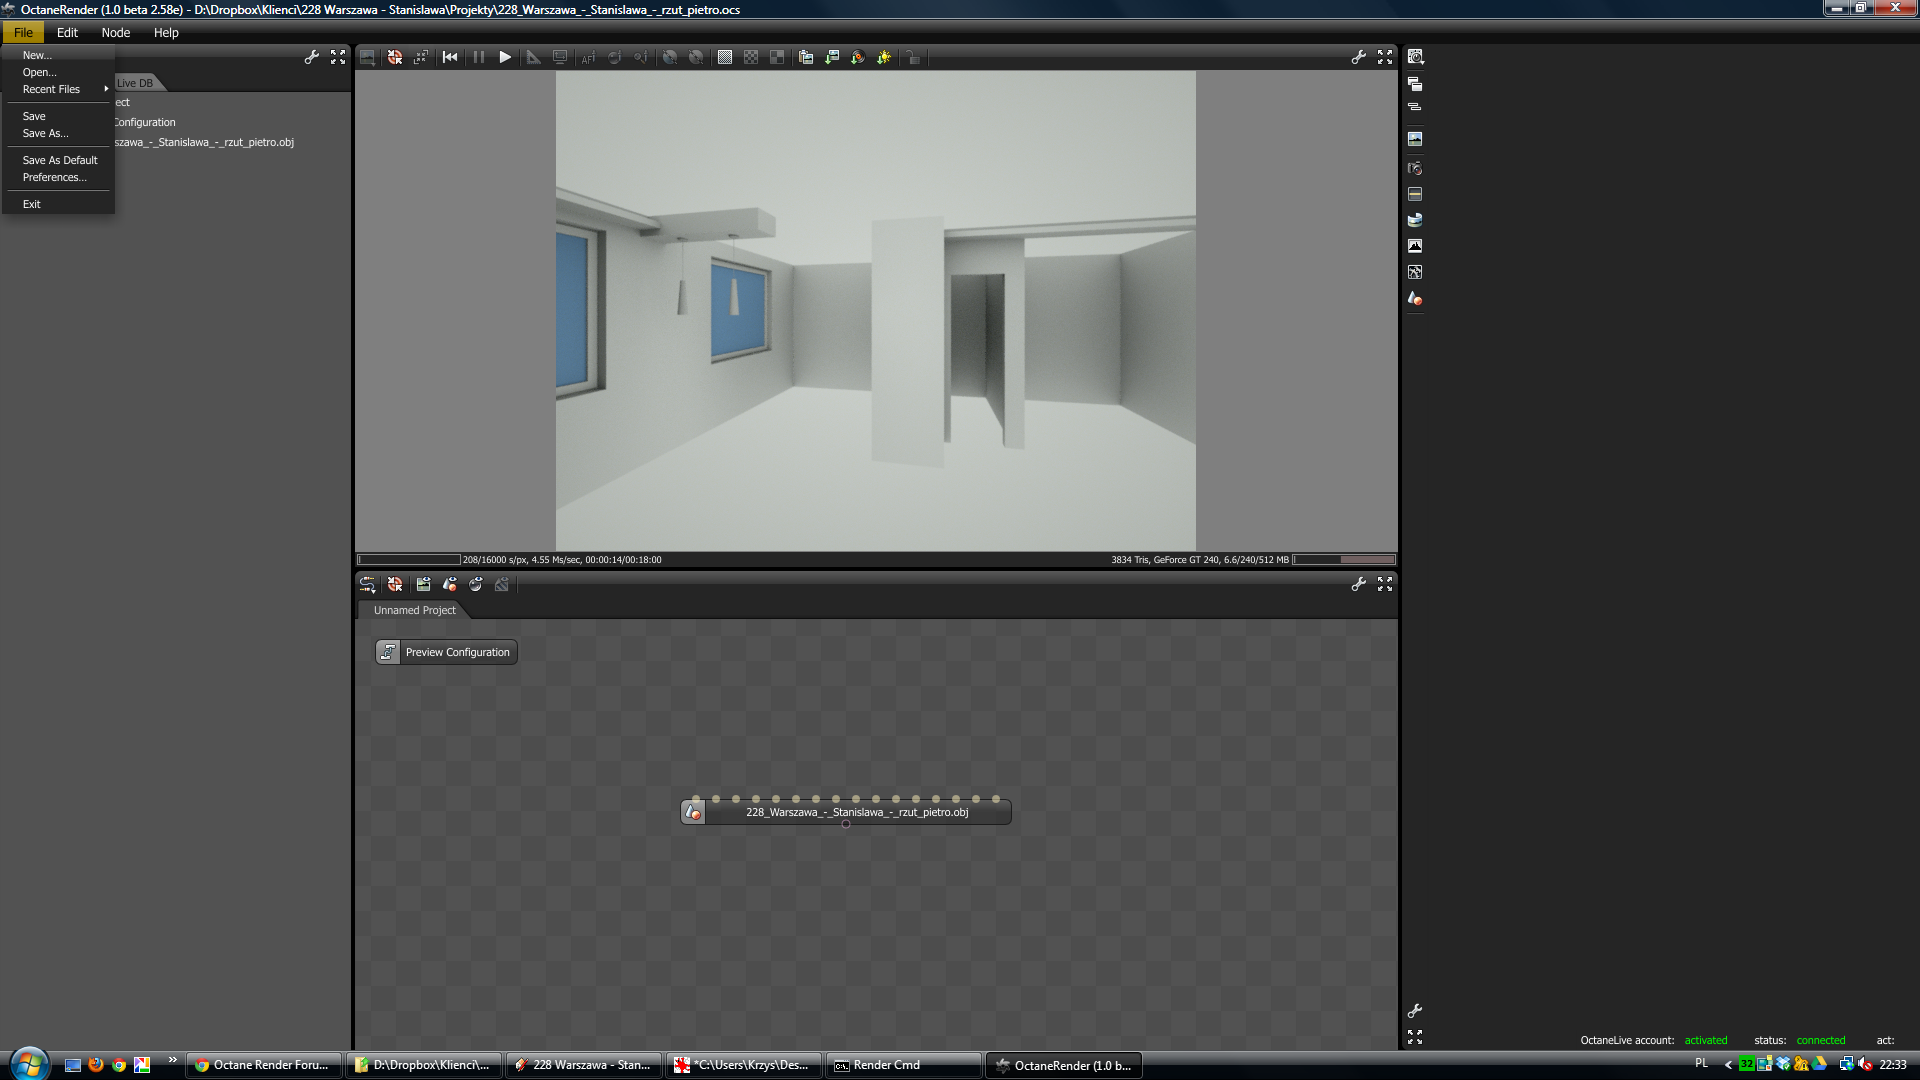Choose Save As... from File menu
The height and width of the screenshot is (1080, 1920).
(45, 133)
